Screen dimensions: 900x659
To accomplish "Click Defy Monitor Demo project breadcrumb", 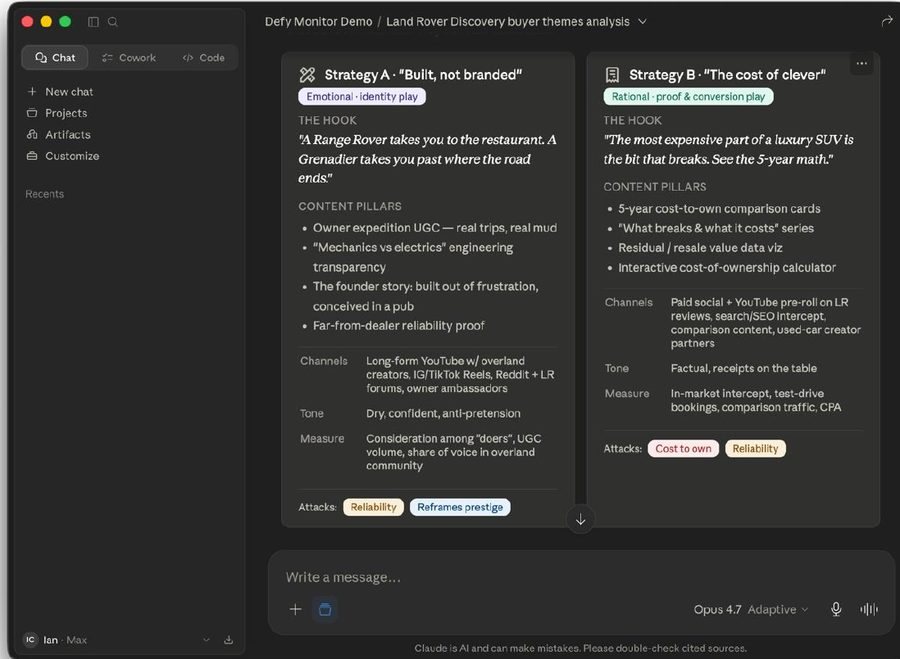I will click(x=318, y=22).
